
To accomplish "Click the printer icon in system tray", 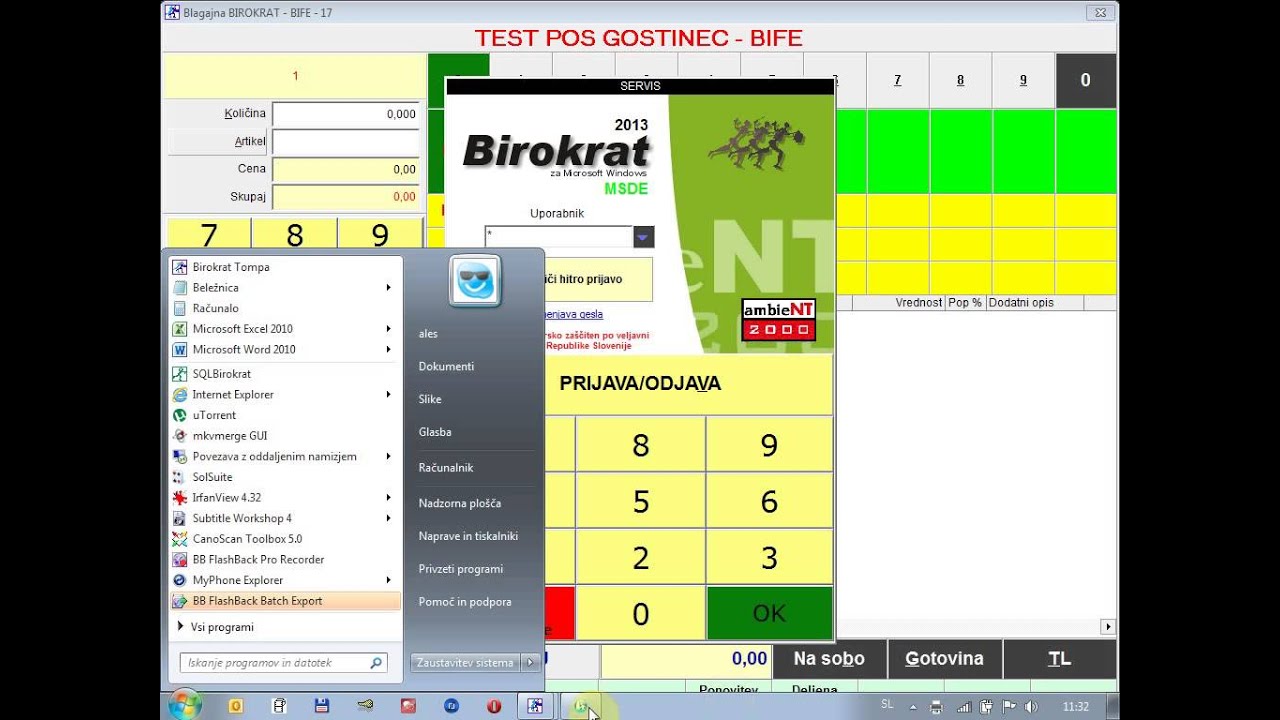I will click(936, 707).
